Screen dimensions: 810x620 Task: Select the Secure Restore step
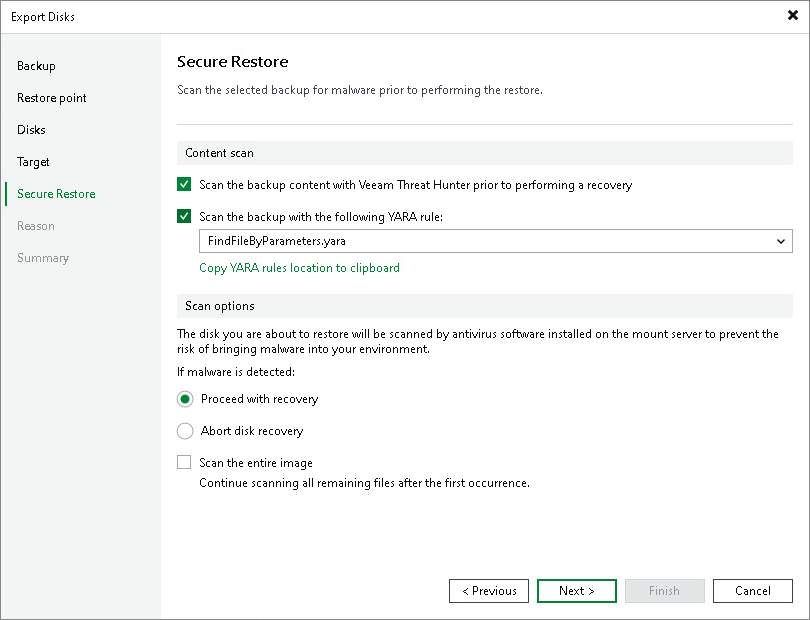pyautogui.click(x=54, y=193)
